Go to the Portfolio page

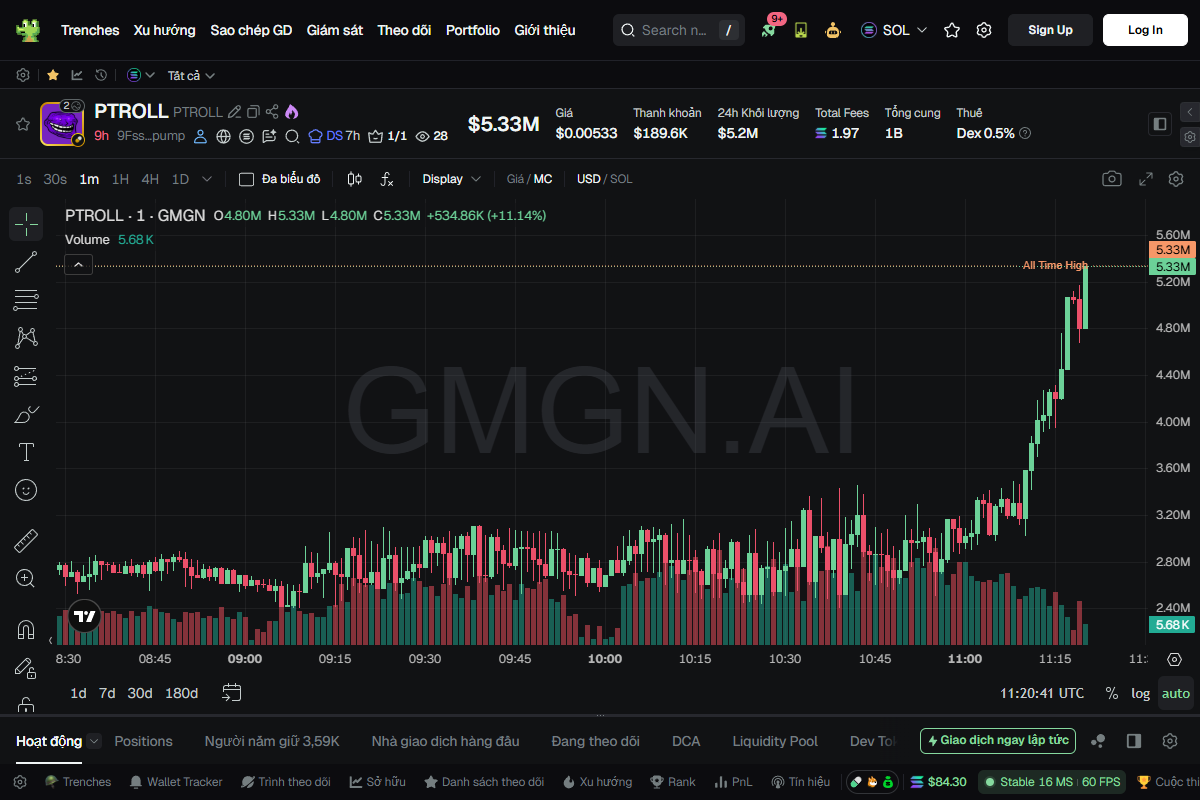coord(473,30)
